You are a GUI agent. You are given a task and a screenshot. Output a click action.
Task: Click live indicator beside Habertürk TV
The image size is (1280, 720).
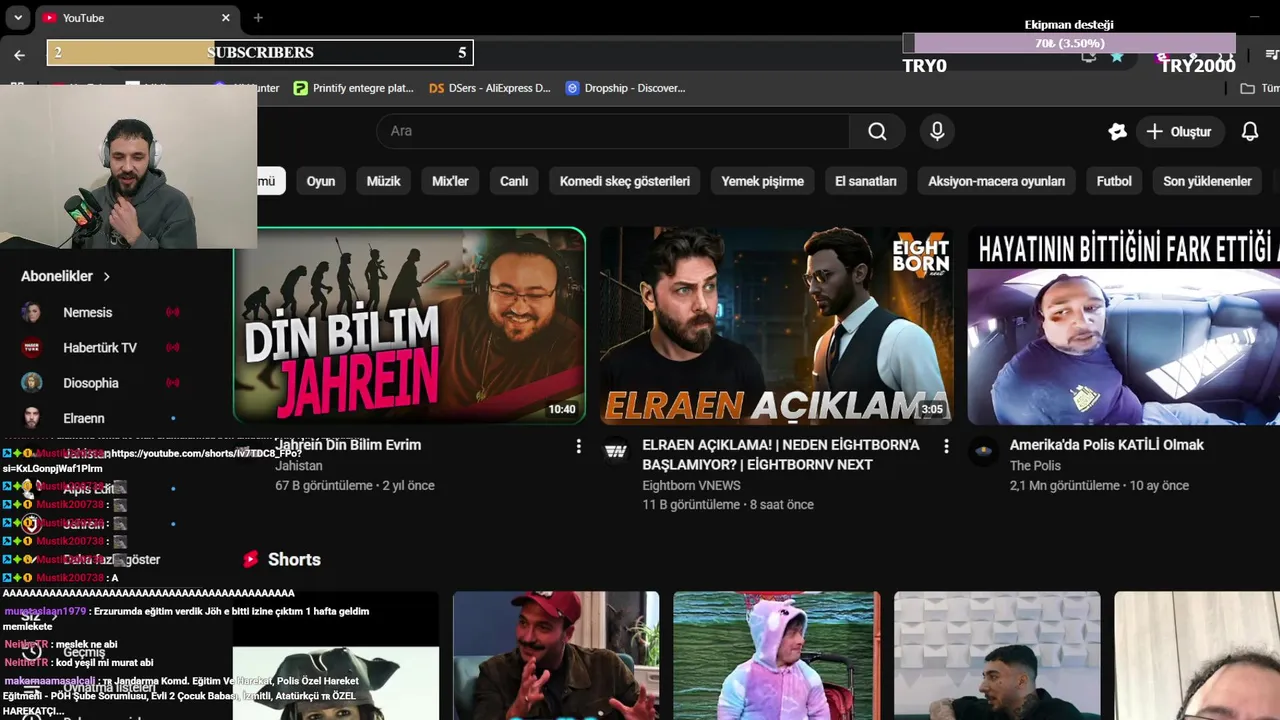click(x=173, y=347)
